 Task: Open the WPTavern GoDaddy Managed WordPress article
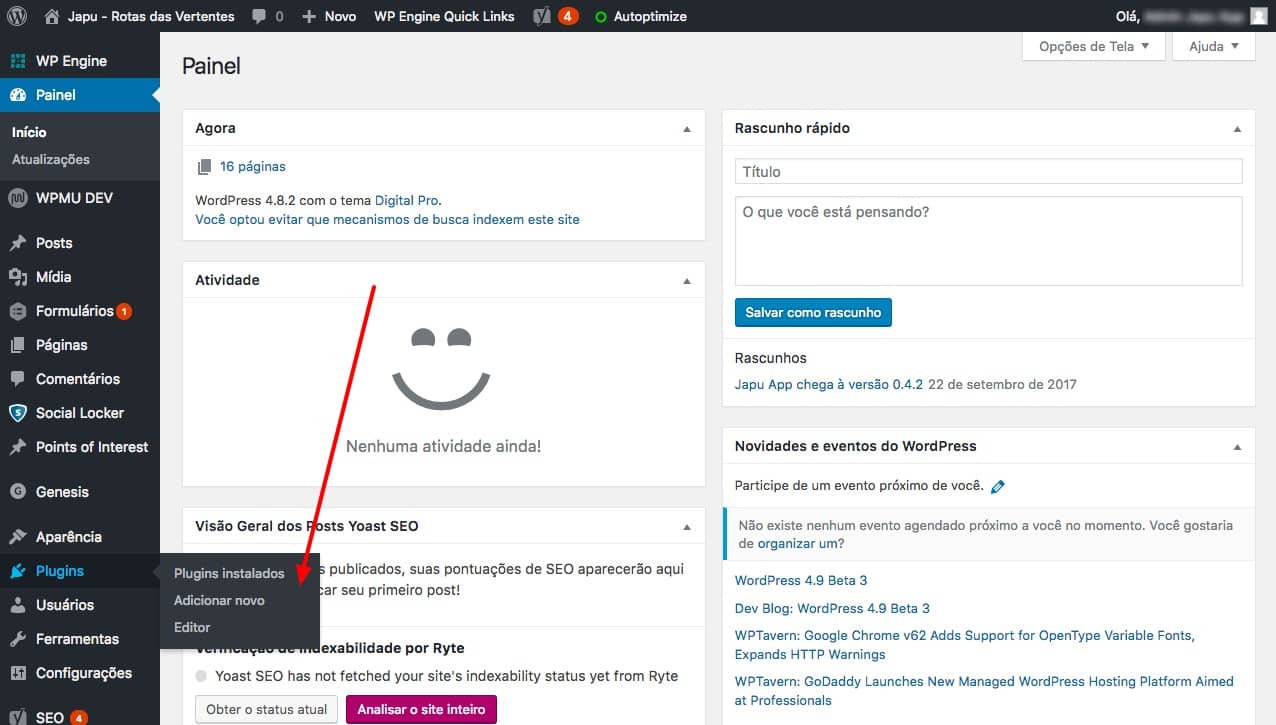click(x=984, y=691)
